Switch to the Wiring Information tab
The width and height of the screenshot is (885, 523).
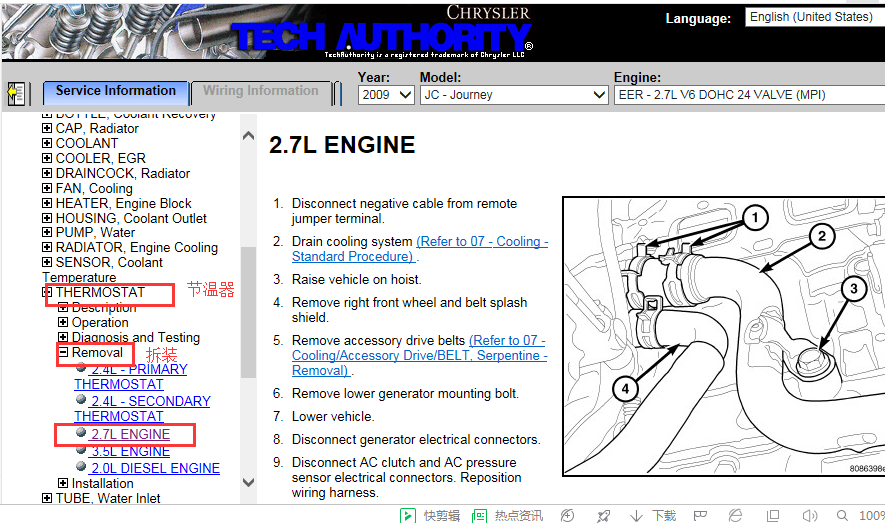coord(261,91)
